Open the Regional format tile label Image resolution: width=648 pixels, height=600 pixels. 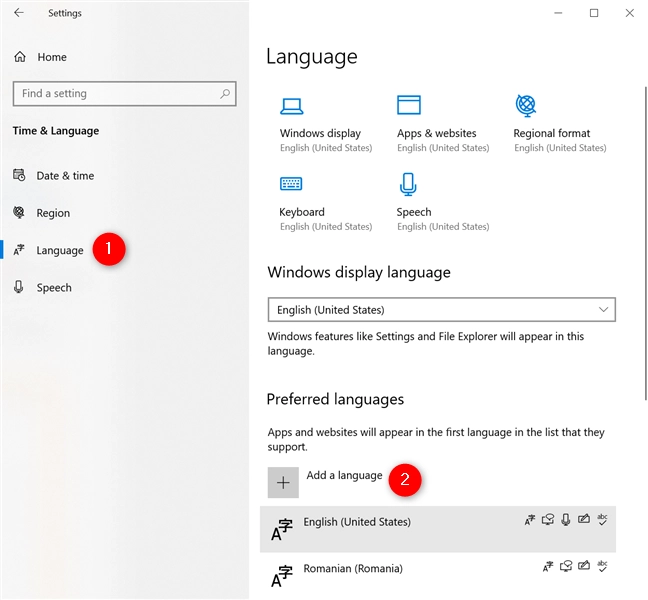552,133
